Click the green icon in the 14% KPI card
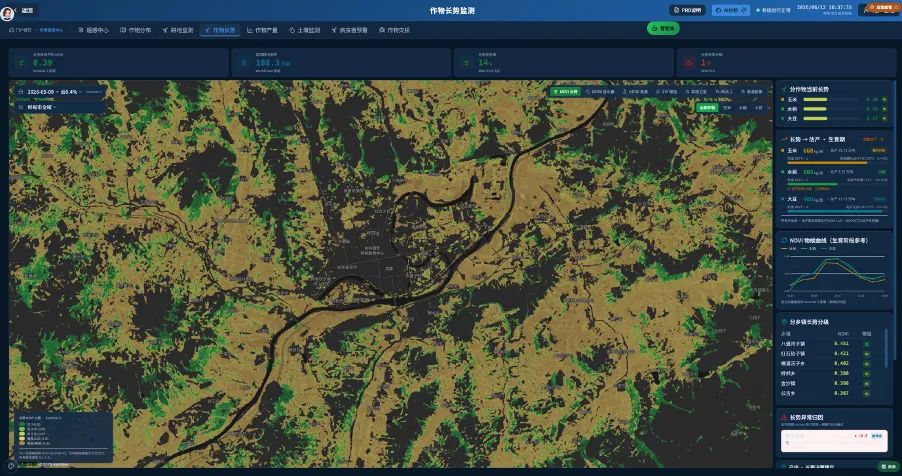The height and width of the screenshot is (476, 902). tap(467, 62)
